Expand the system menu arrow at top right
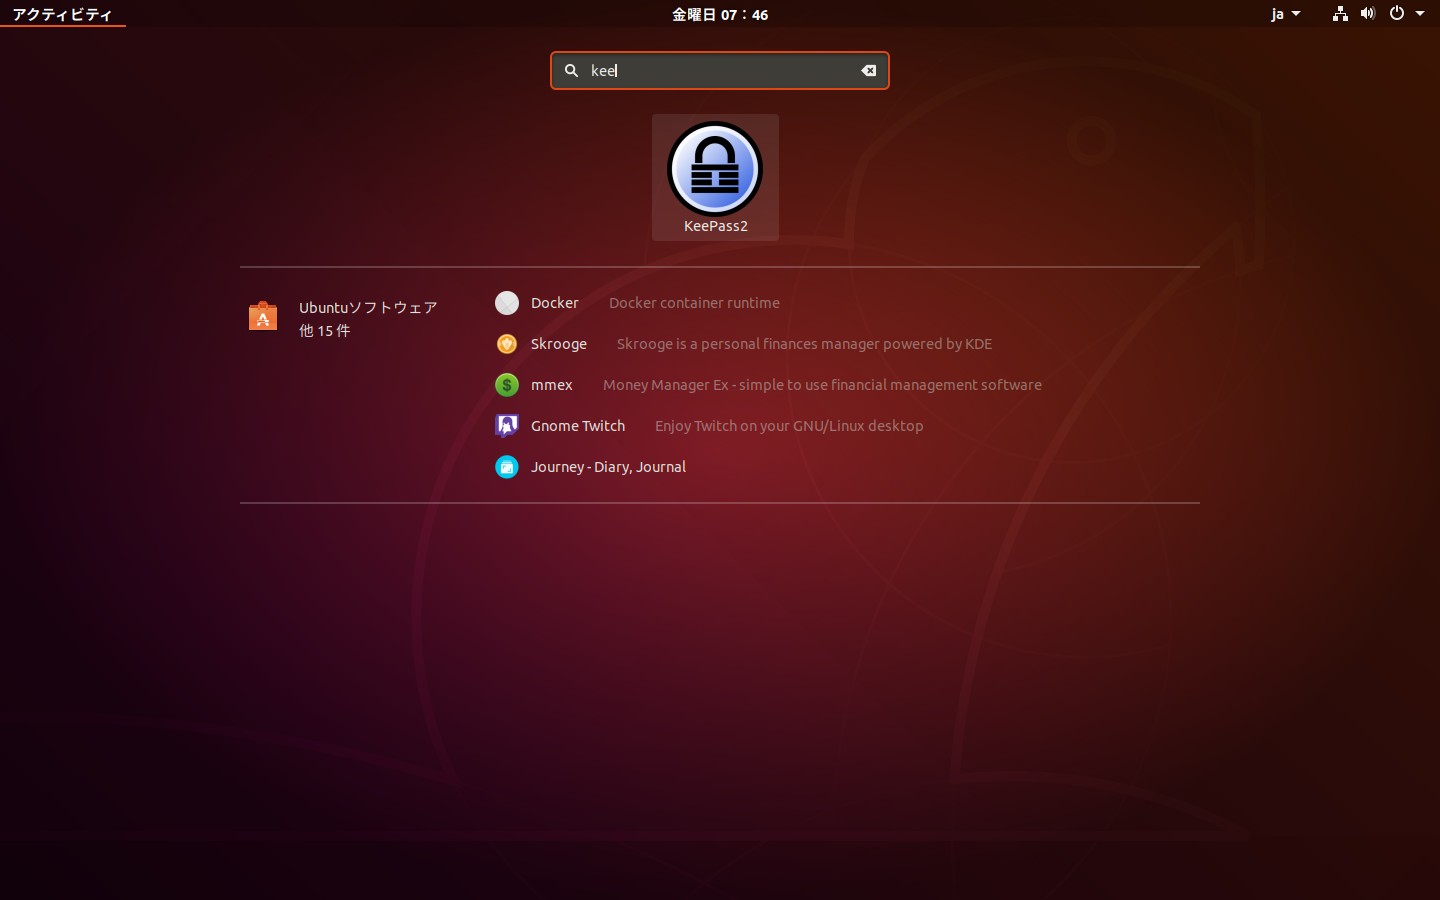This screenshot has height=900, width=1440. click(1420, 14)
